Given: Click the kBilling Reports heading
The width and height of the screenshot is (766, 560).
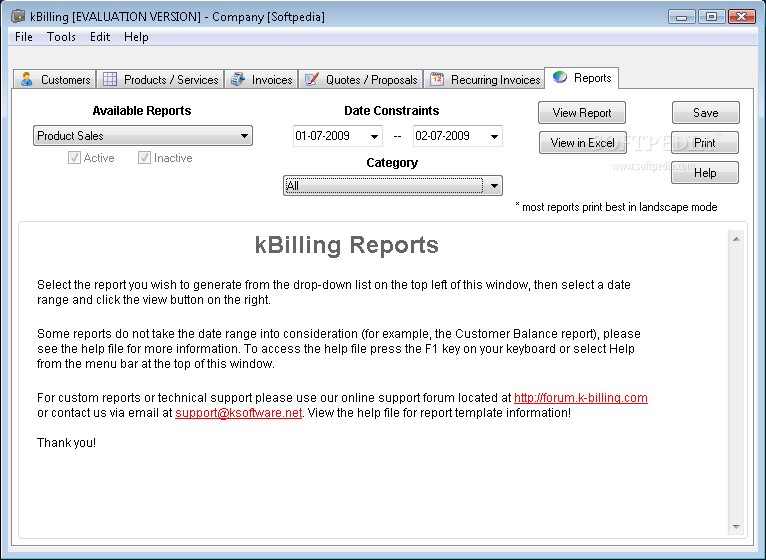Looking at the screenshot, I should (347, 245).
